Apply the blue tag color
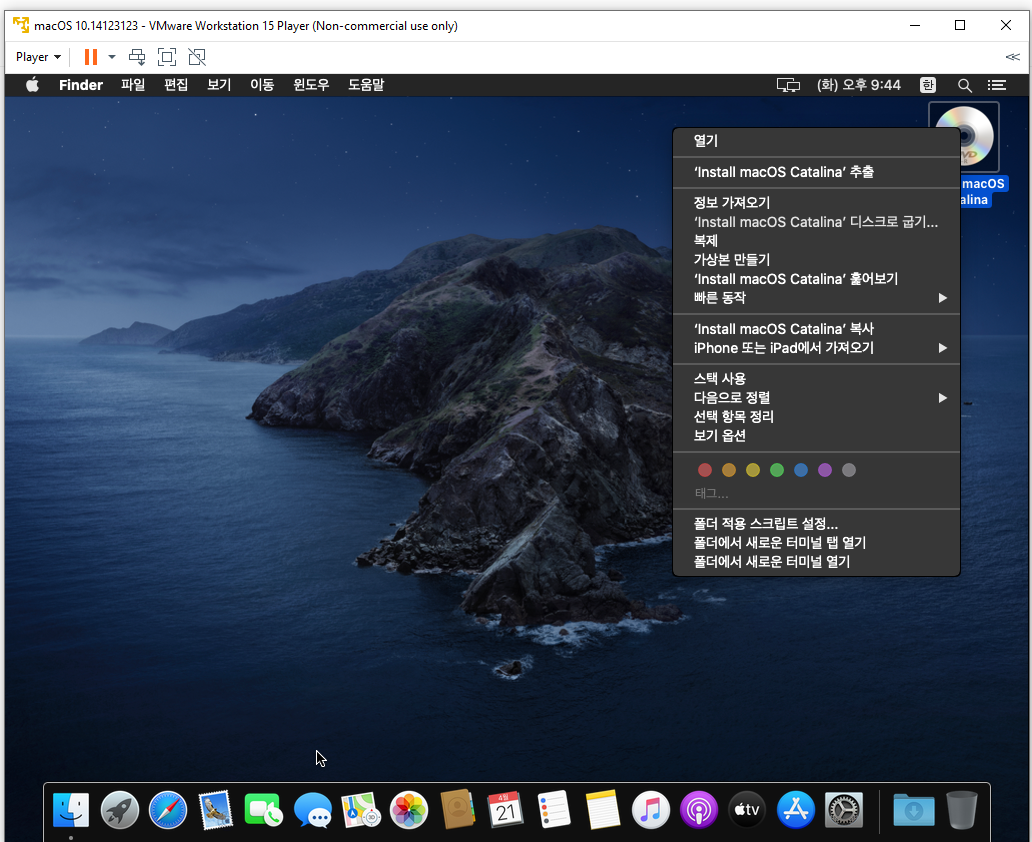Viewport: 1032px width, 842px height. 801,470
